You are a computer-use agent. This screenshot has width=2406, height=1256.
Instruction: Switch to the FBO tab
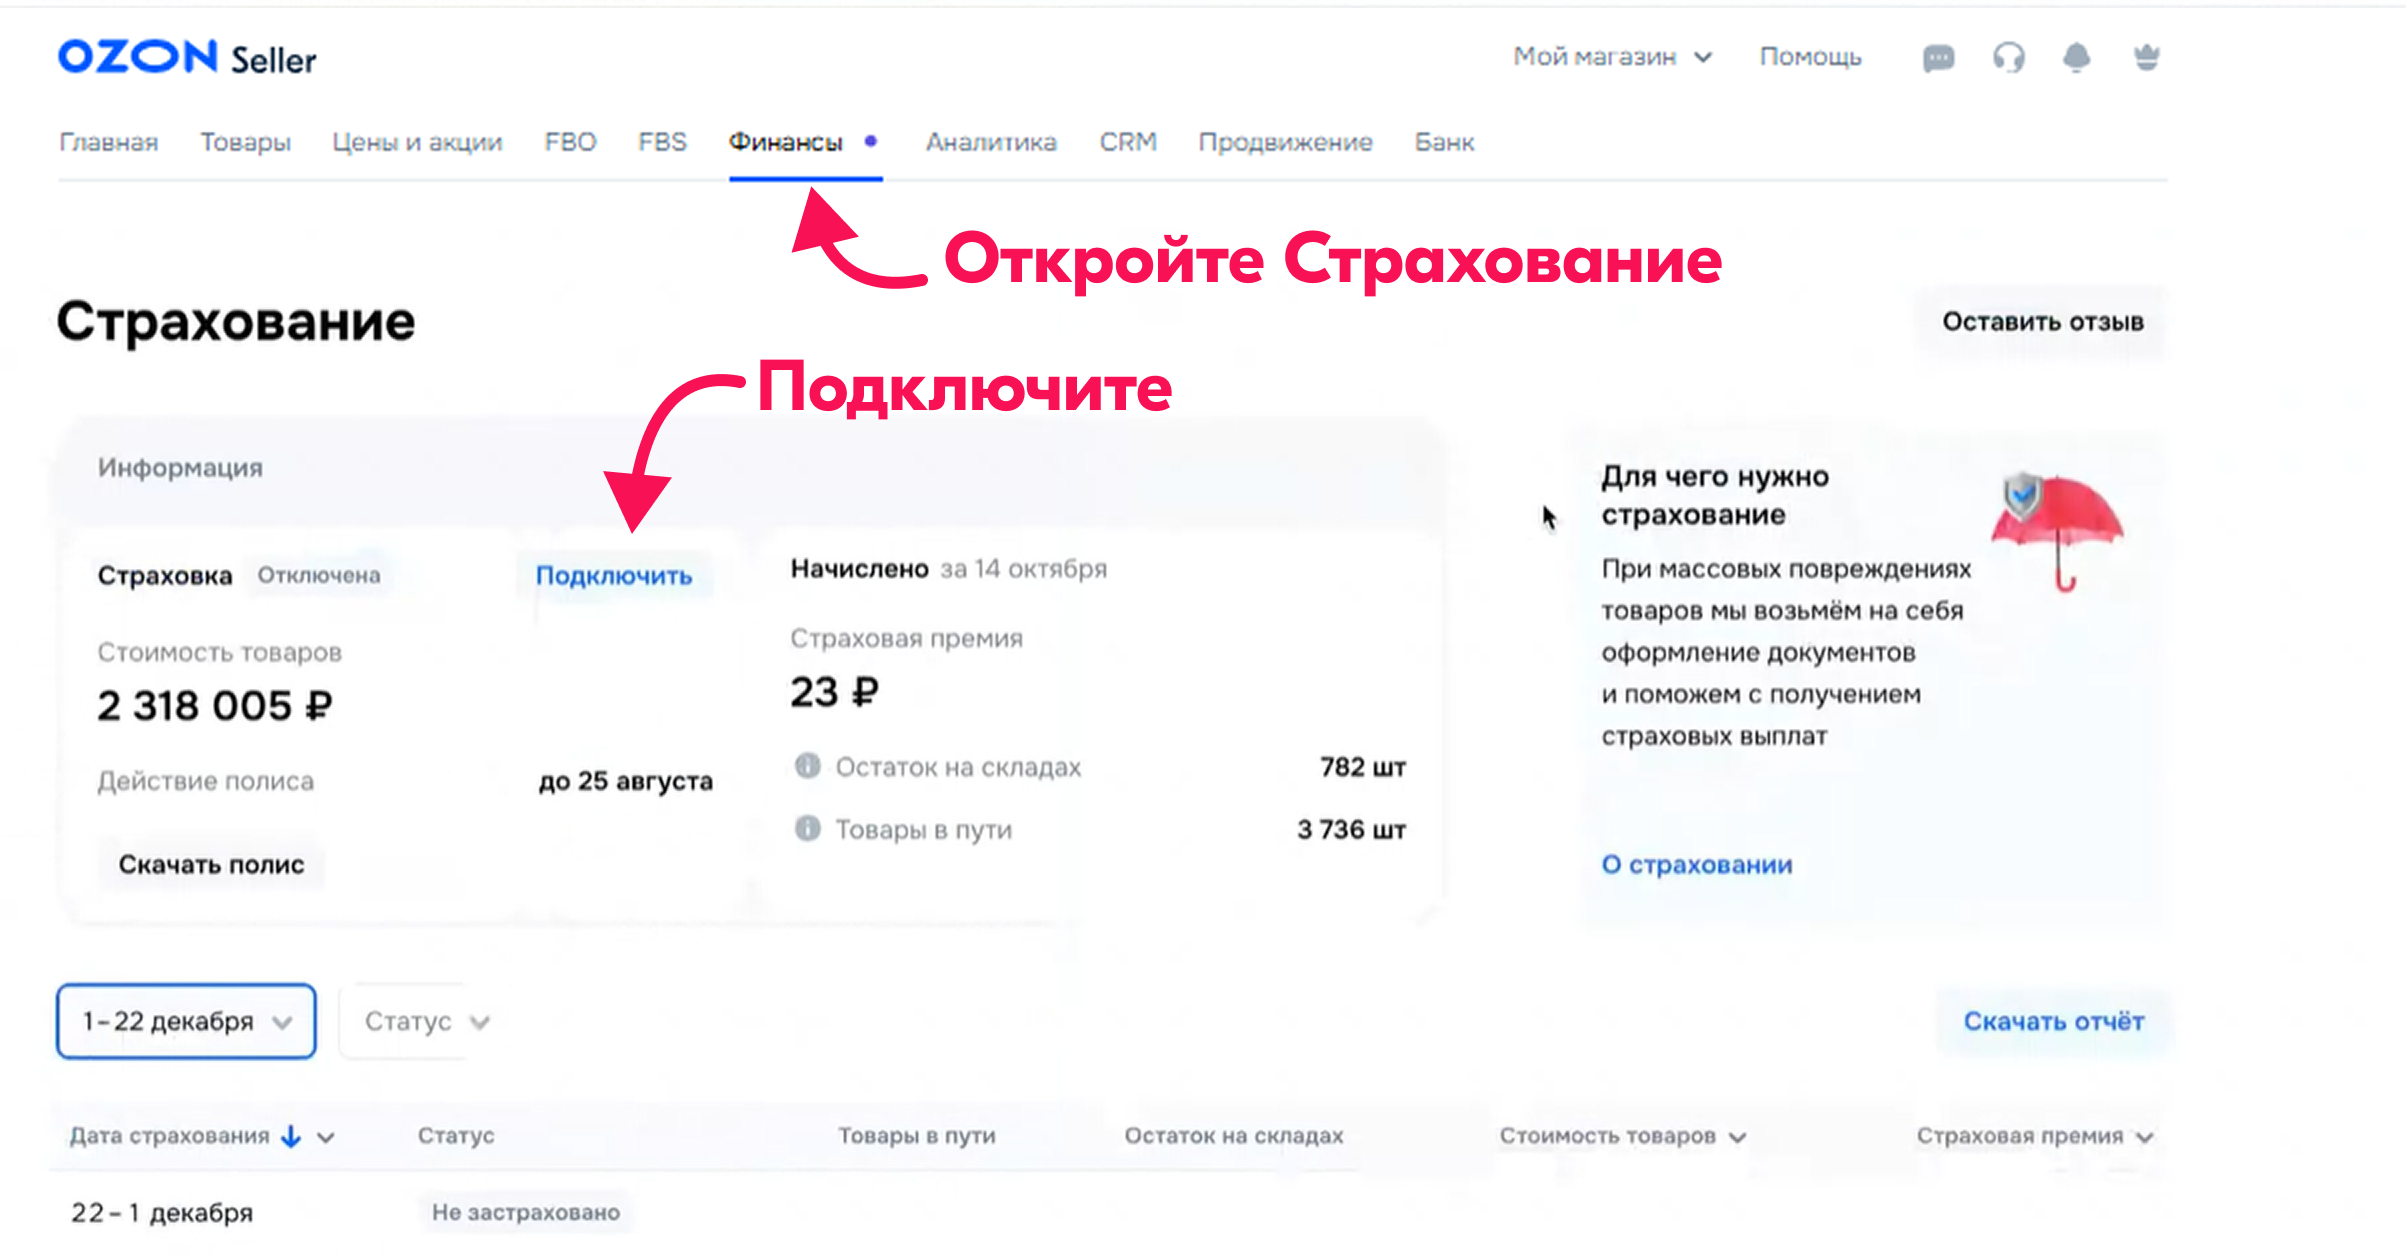click(570, 142)
